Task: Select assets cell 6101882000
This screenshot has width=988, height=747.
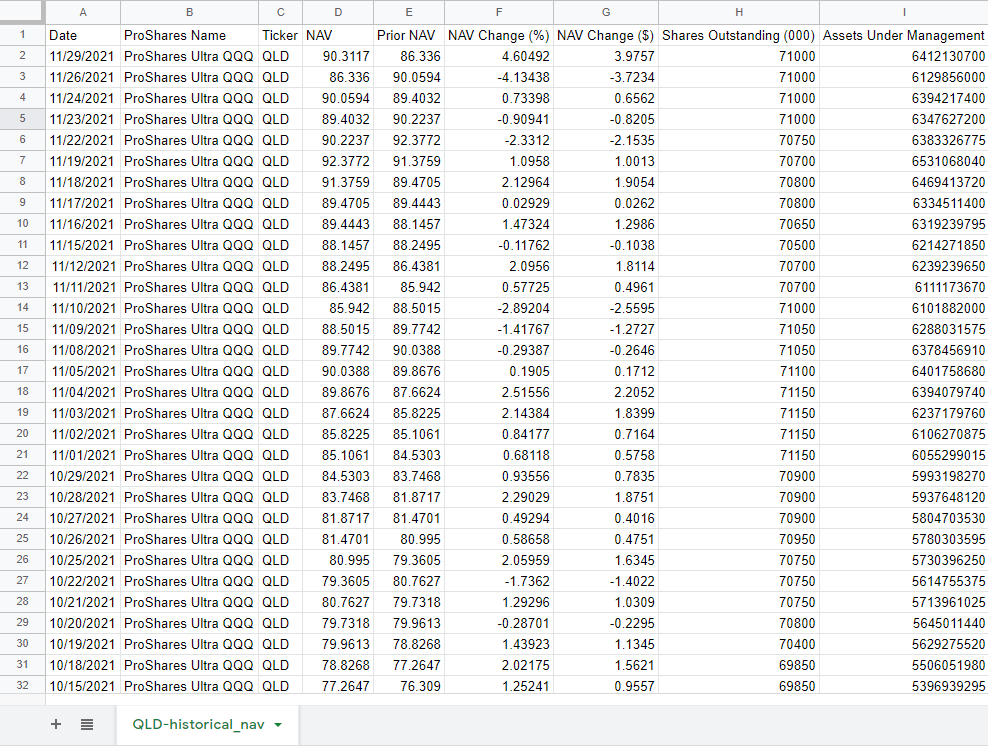Action: click(904, 308)
